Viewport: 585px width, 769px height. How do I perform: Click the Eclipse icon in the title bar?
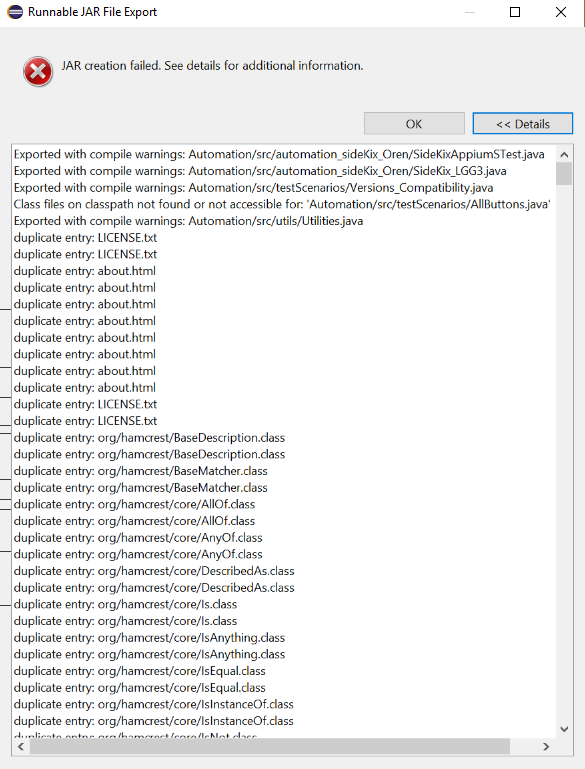[15, 12]
